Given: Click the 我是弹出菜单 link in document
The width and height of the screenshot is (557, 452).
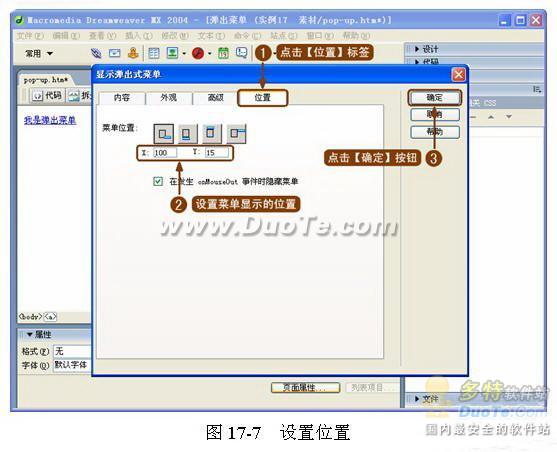Looking at the screenshot, I should pos(50,120).
